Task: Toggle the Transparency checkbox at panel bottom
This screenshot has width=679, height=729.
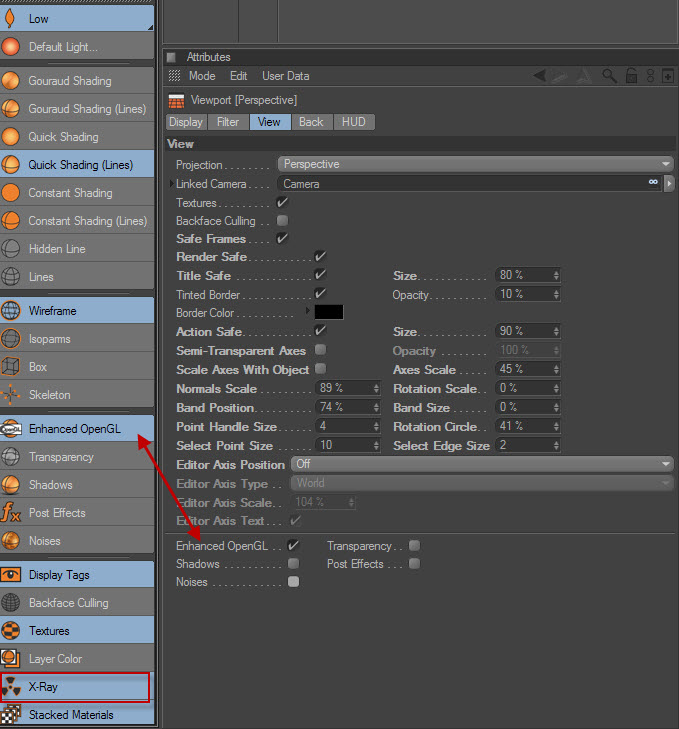Action: click(414, 545)
